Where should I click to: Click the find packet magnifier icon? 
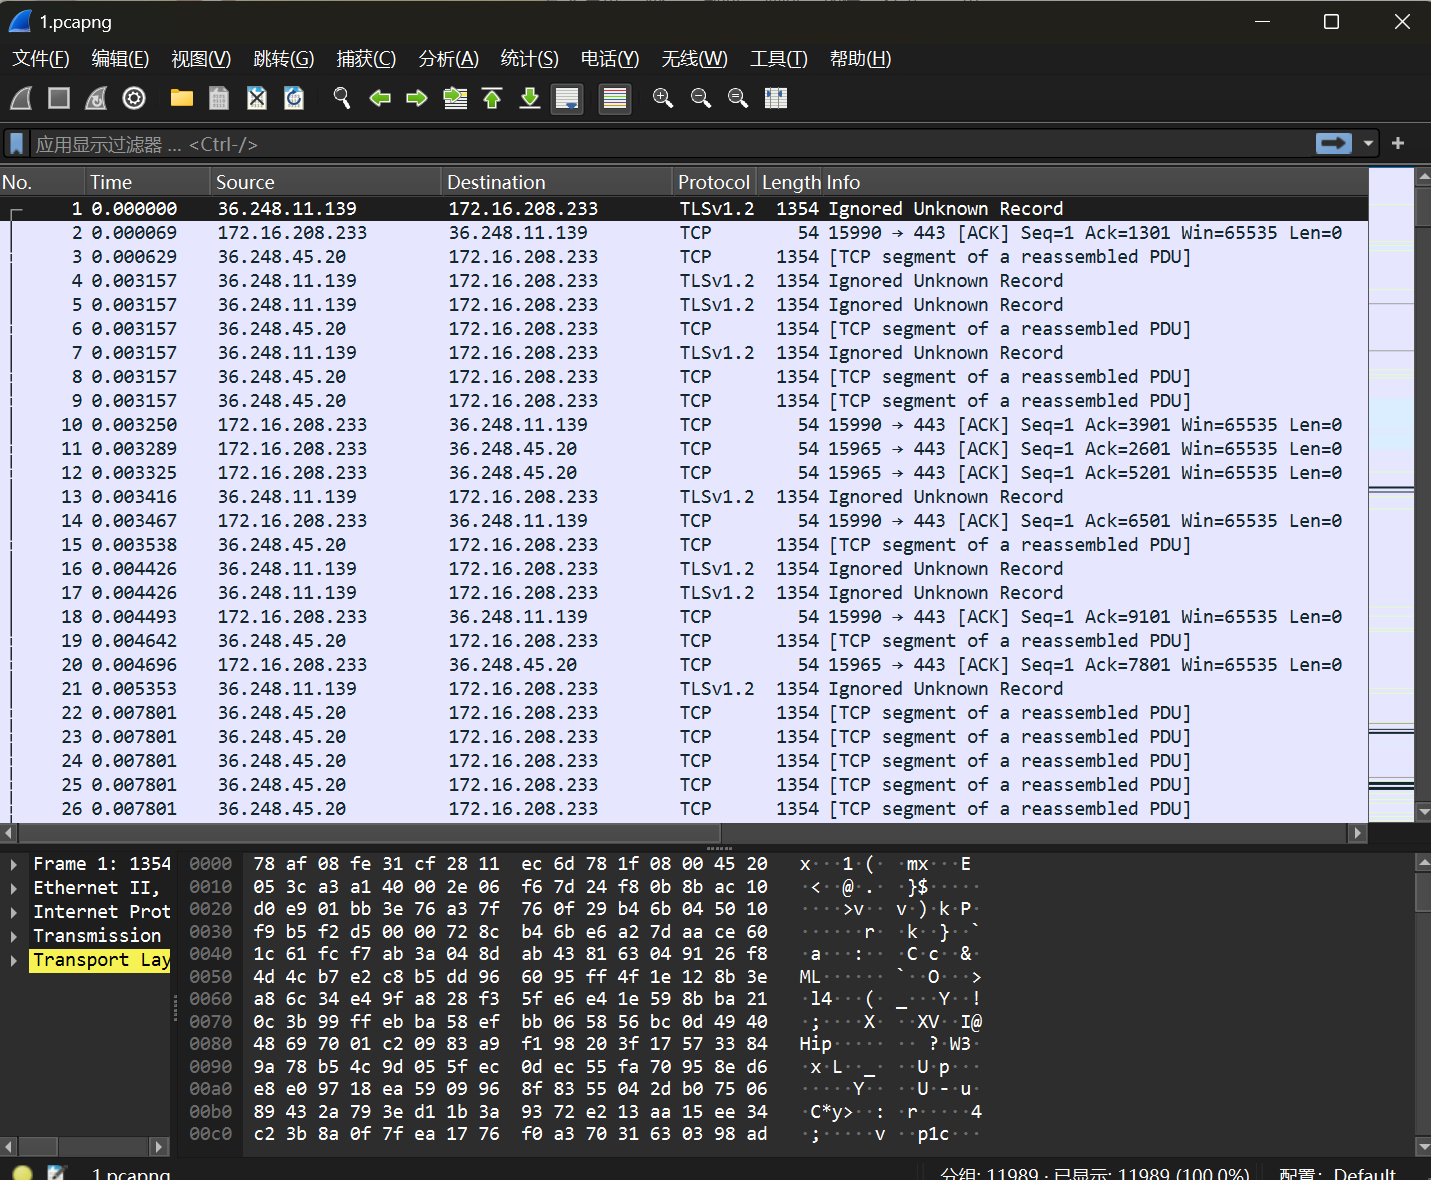(342, 98)
